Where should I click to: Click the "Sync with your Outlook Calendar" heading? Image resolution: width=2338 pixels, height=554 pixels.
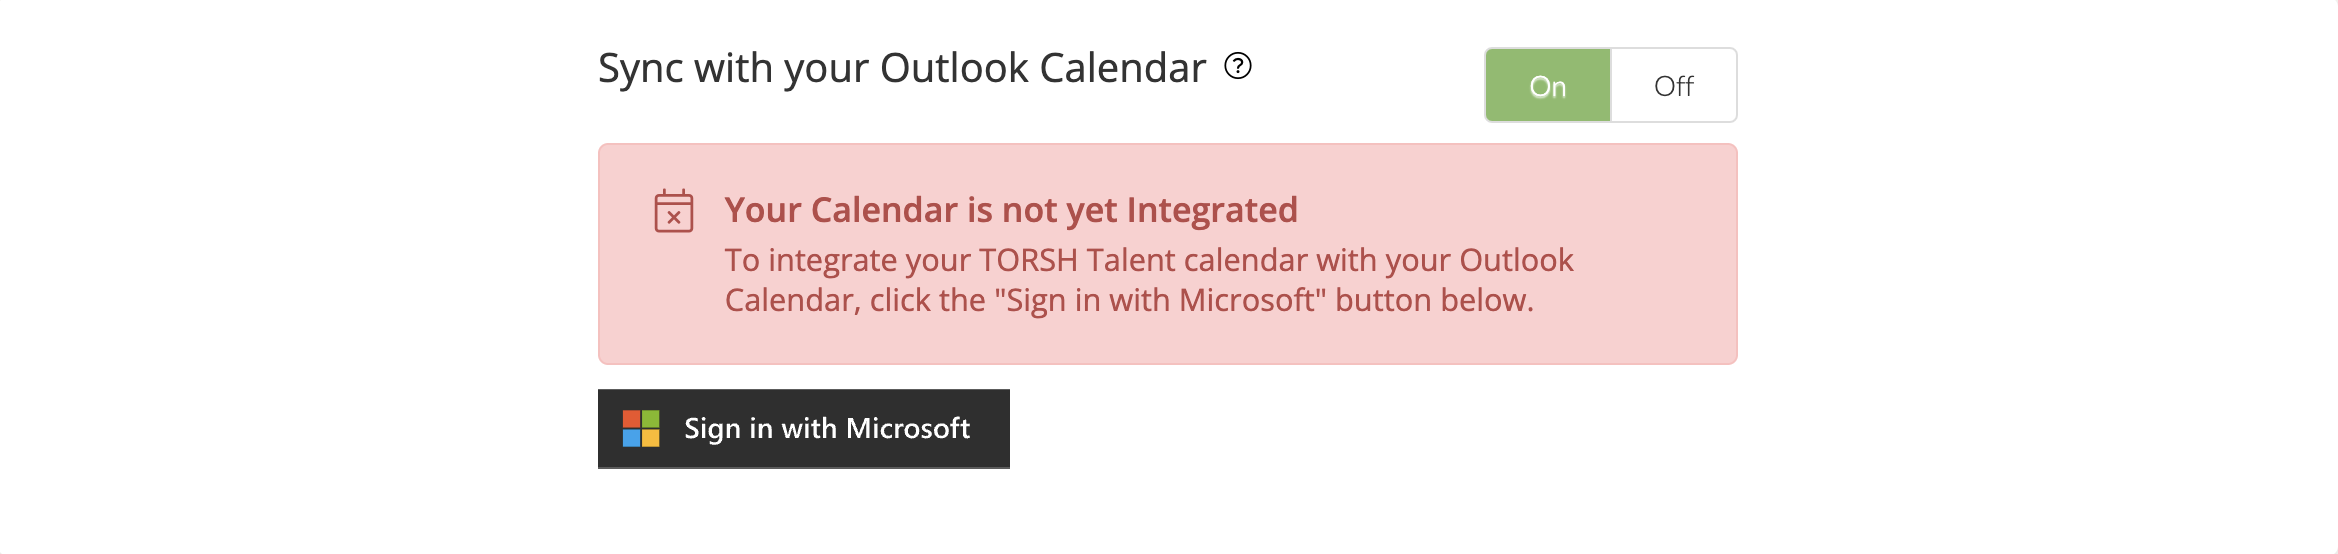(x=901, y=68)
